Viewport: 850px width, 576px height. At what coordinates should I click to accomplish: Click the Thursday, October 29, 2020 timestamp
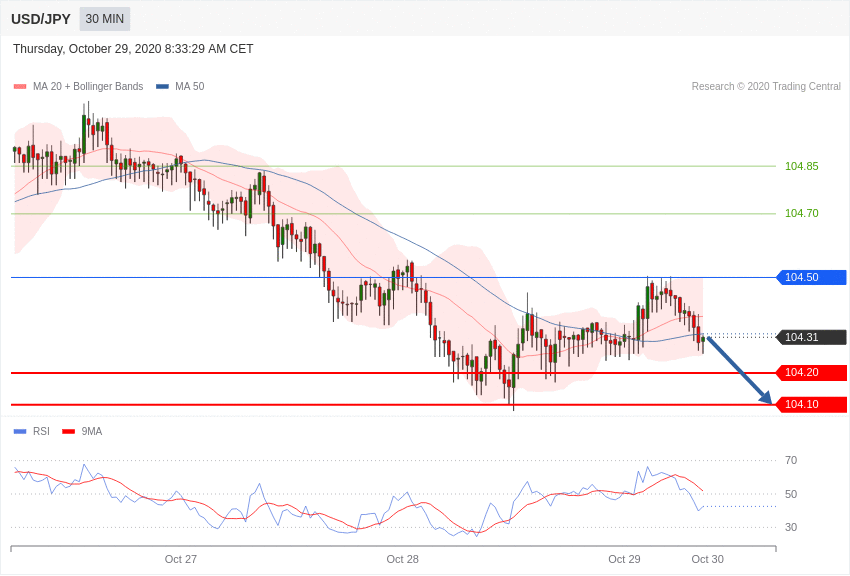pyautogui.click(x=133, y=49)
